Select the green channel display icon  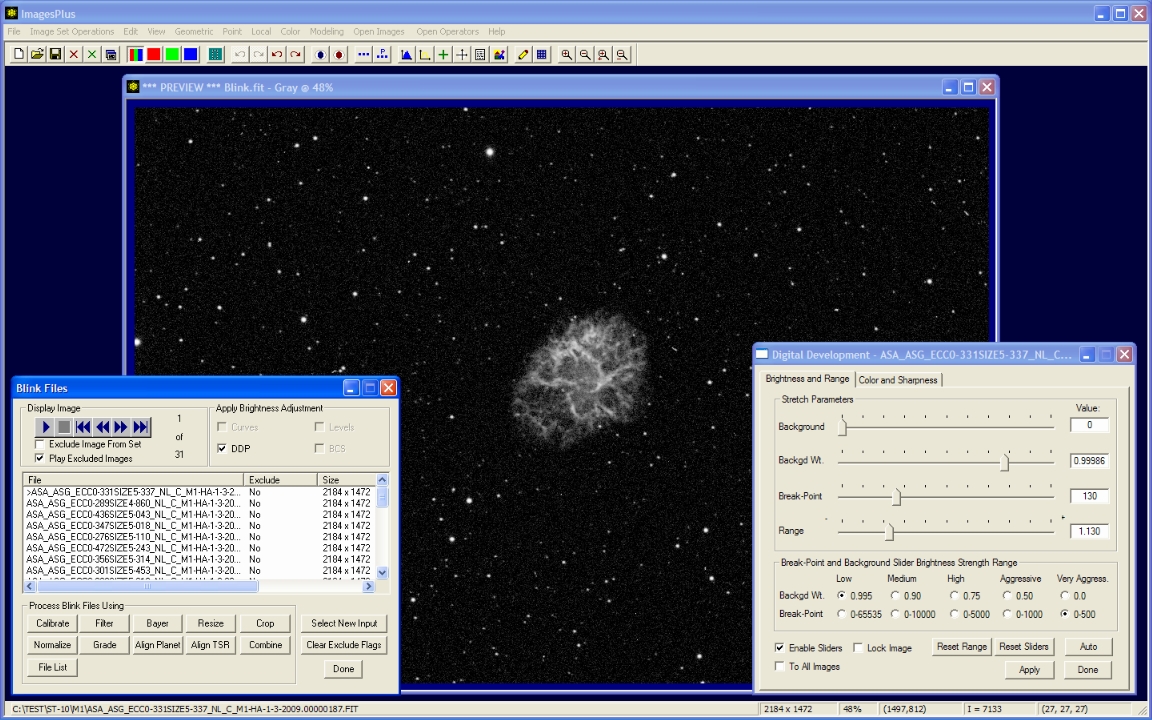pyautogui.click(x=172, y=54)
